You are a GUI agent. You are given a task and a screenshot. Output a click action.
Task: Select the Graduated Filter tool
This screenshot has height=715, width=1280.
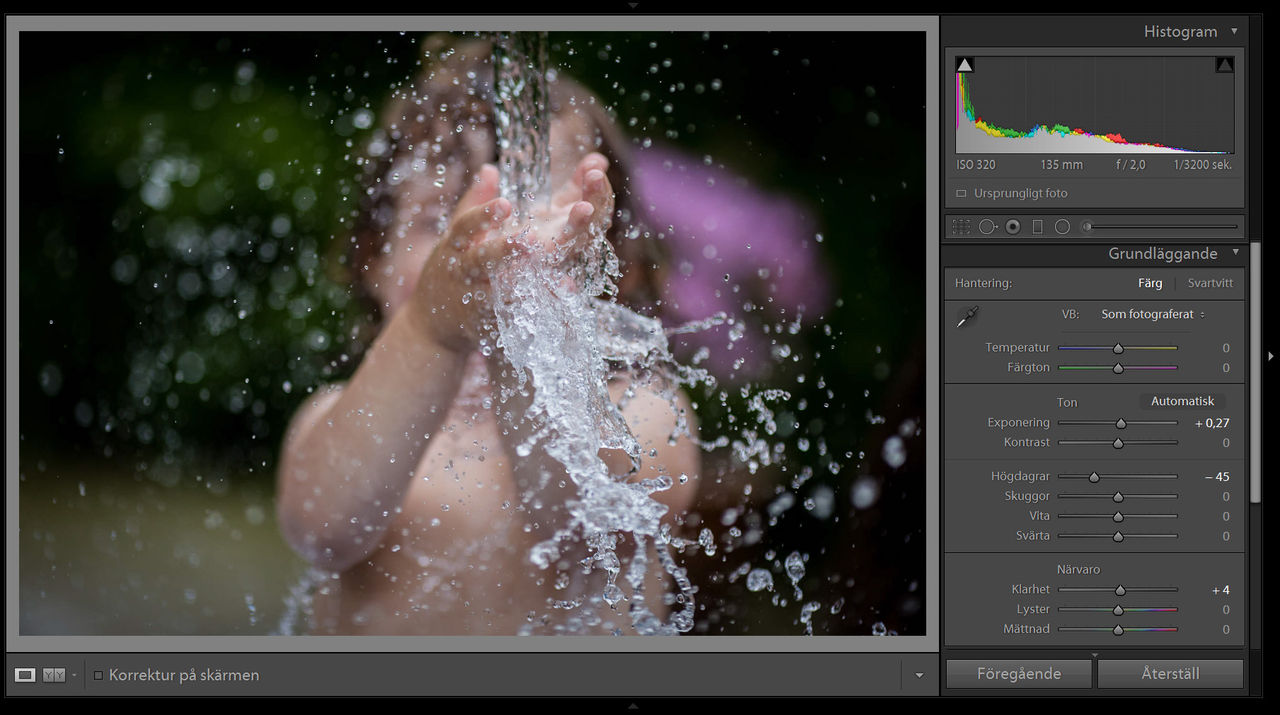click(x=1037, y=227)
